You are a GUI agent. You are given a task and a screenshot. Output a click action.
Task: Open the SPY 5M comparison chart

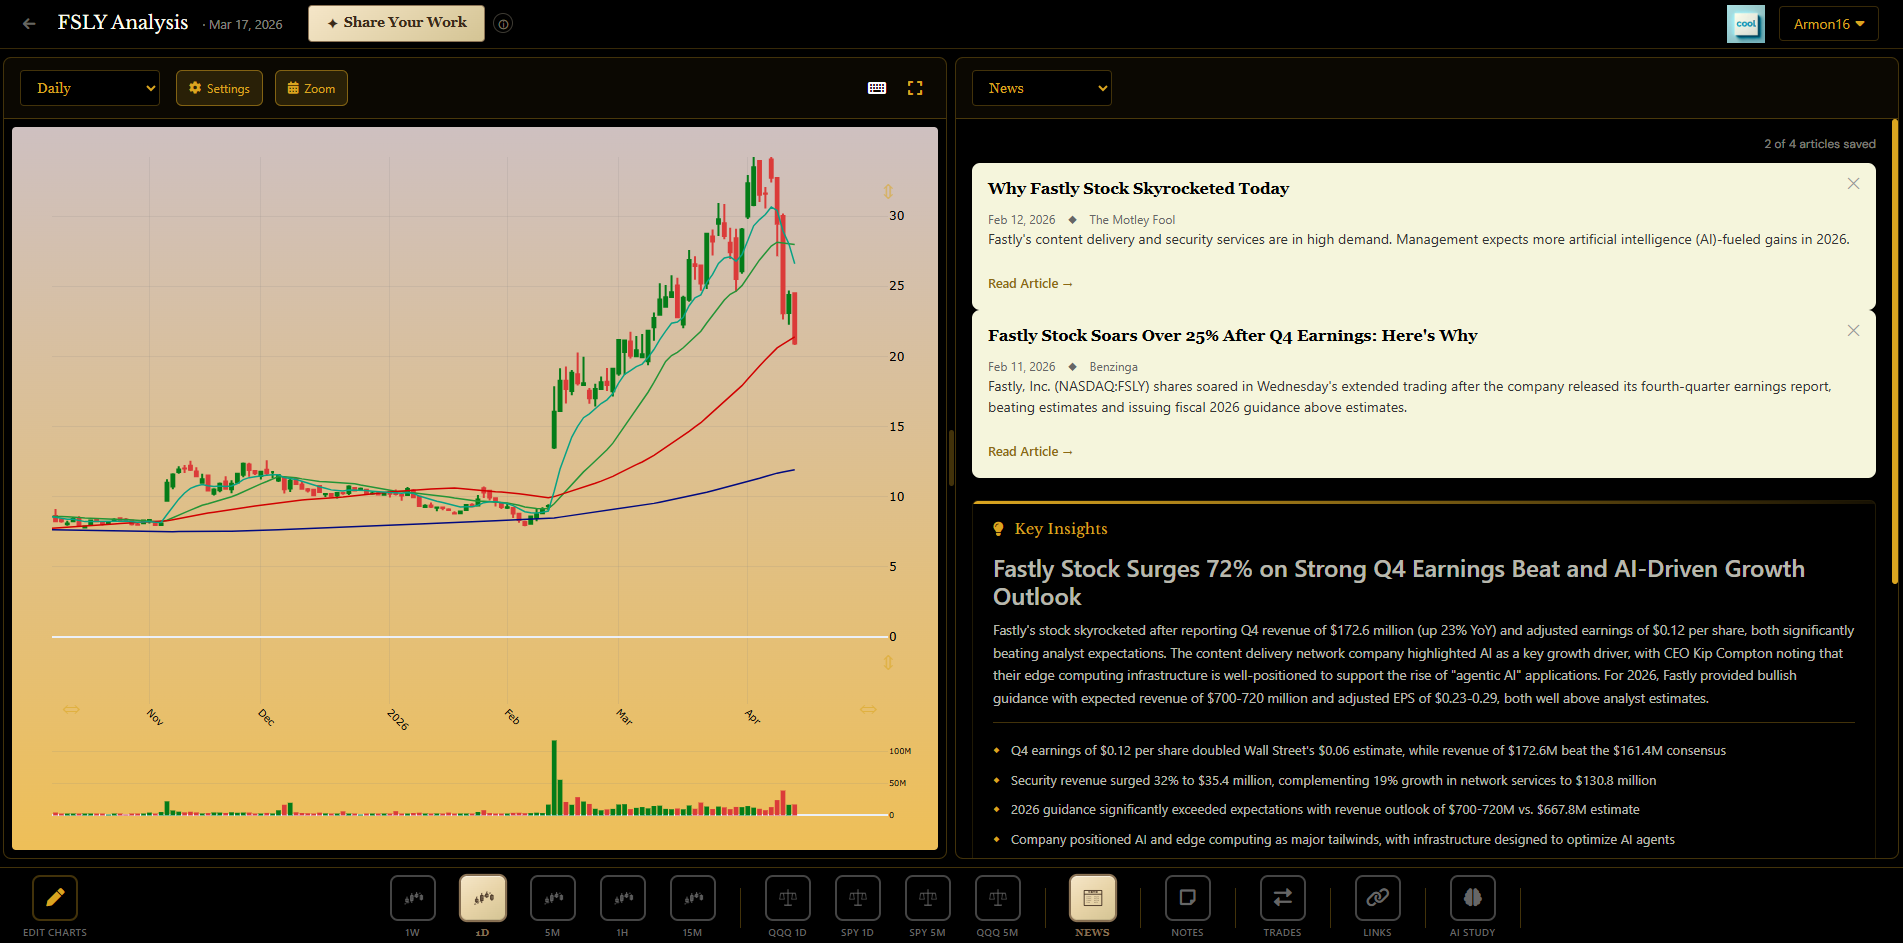[928, 898]
